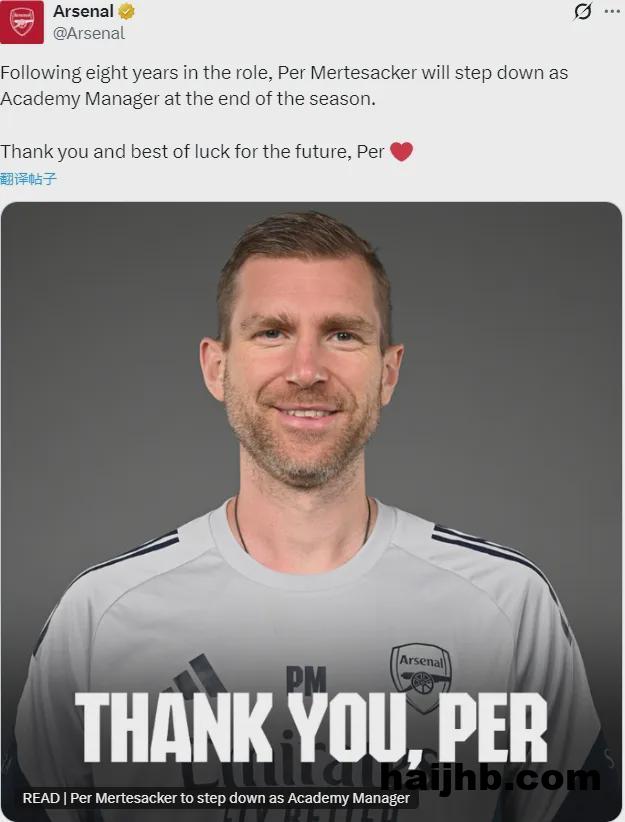Click the red heart emoji in the post

[x=401, y=152]
